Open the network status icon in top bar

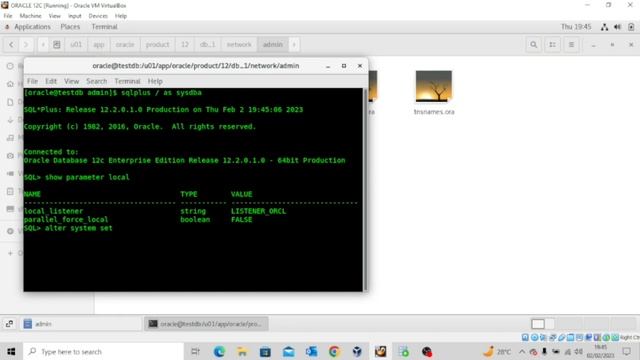tap(604, 27)
